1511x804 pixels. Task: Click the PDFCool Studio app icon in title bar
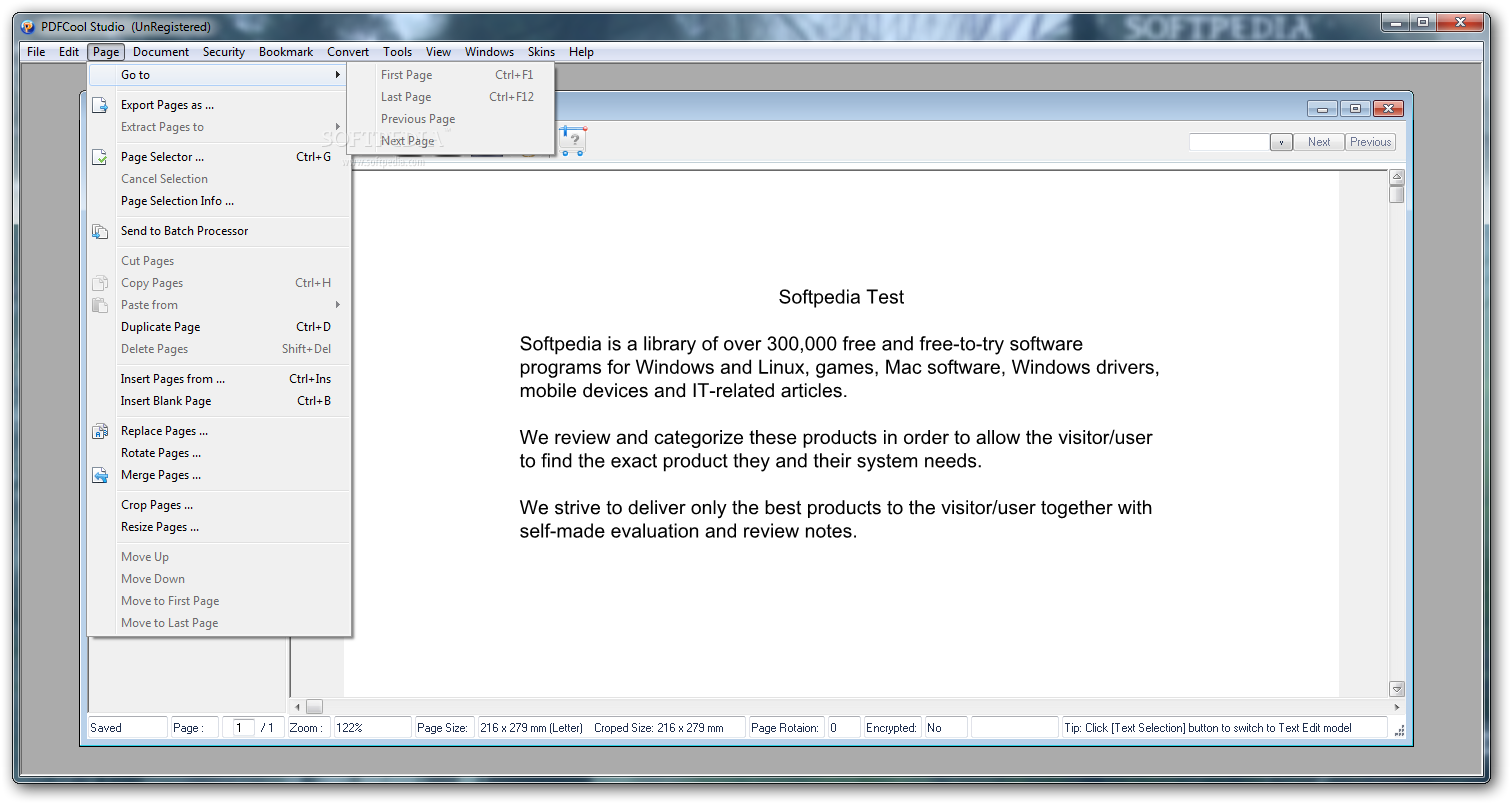(x=28, y=27)
